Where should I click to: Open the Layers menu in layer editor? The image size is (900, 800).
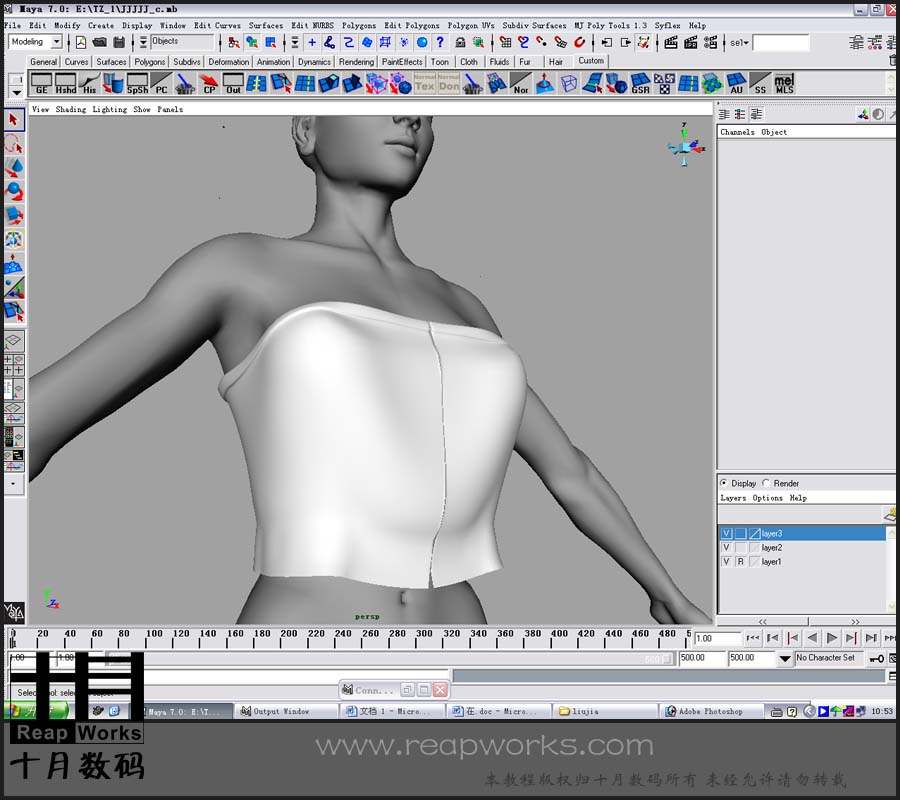733,498
